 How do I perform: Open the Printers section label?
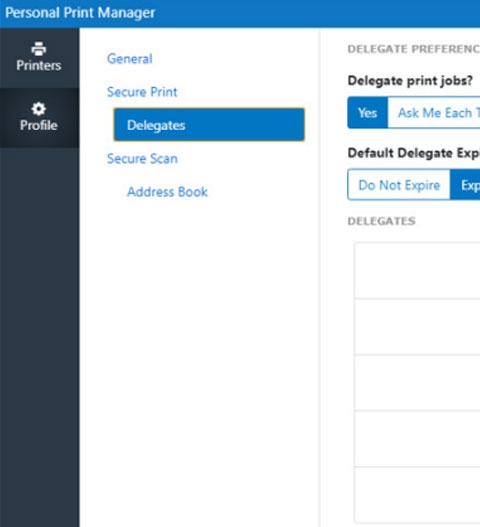coord(39,65)
